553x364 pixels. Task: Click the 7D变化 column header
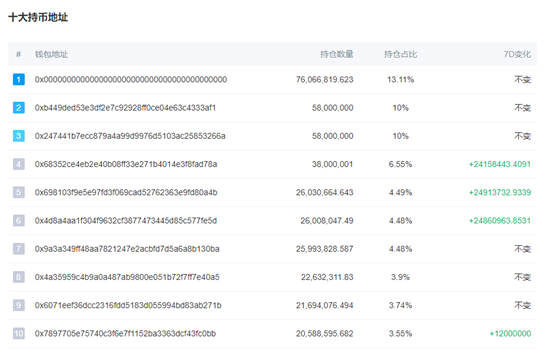coord(517,54)
